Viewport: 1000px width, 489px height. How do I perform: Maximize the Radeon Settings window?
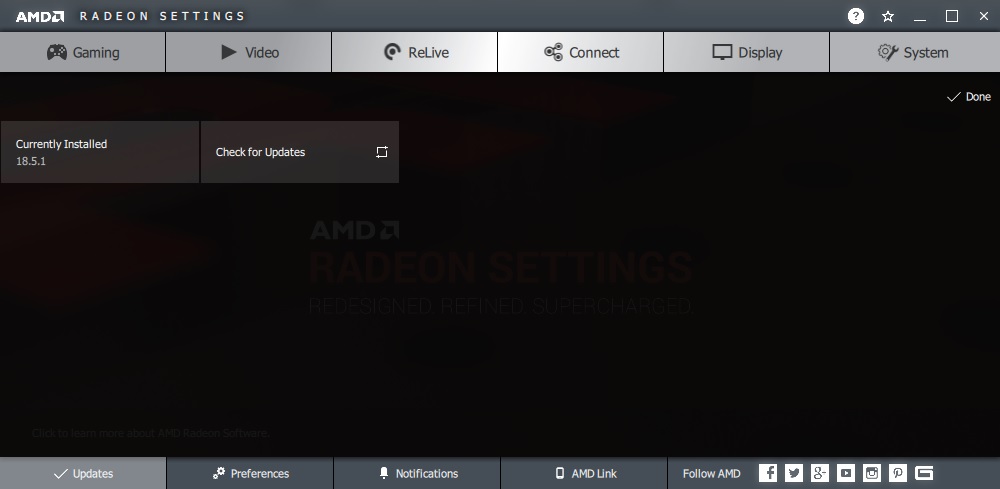[952, 17]
